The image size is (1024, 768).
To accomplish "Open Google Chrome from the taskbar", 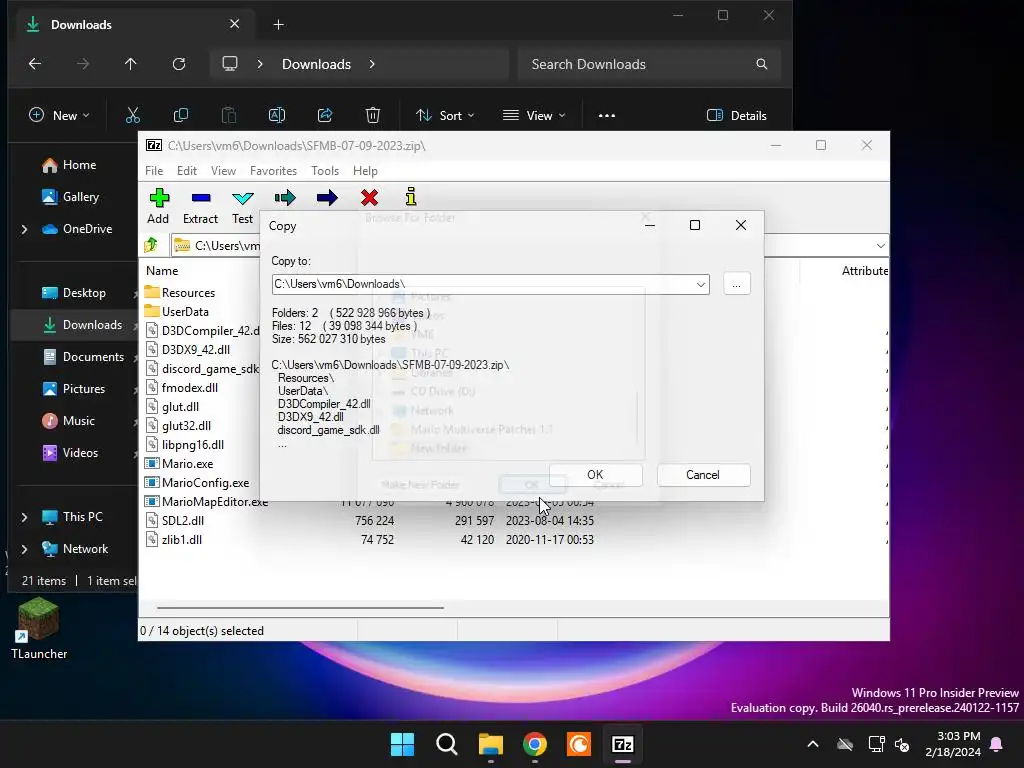I will pyautogui.click(x=535, y=744).
